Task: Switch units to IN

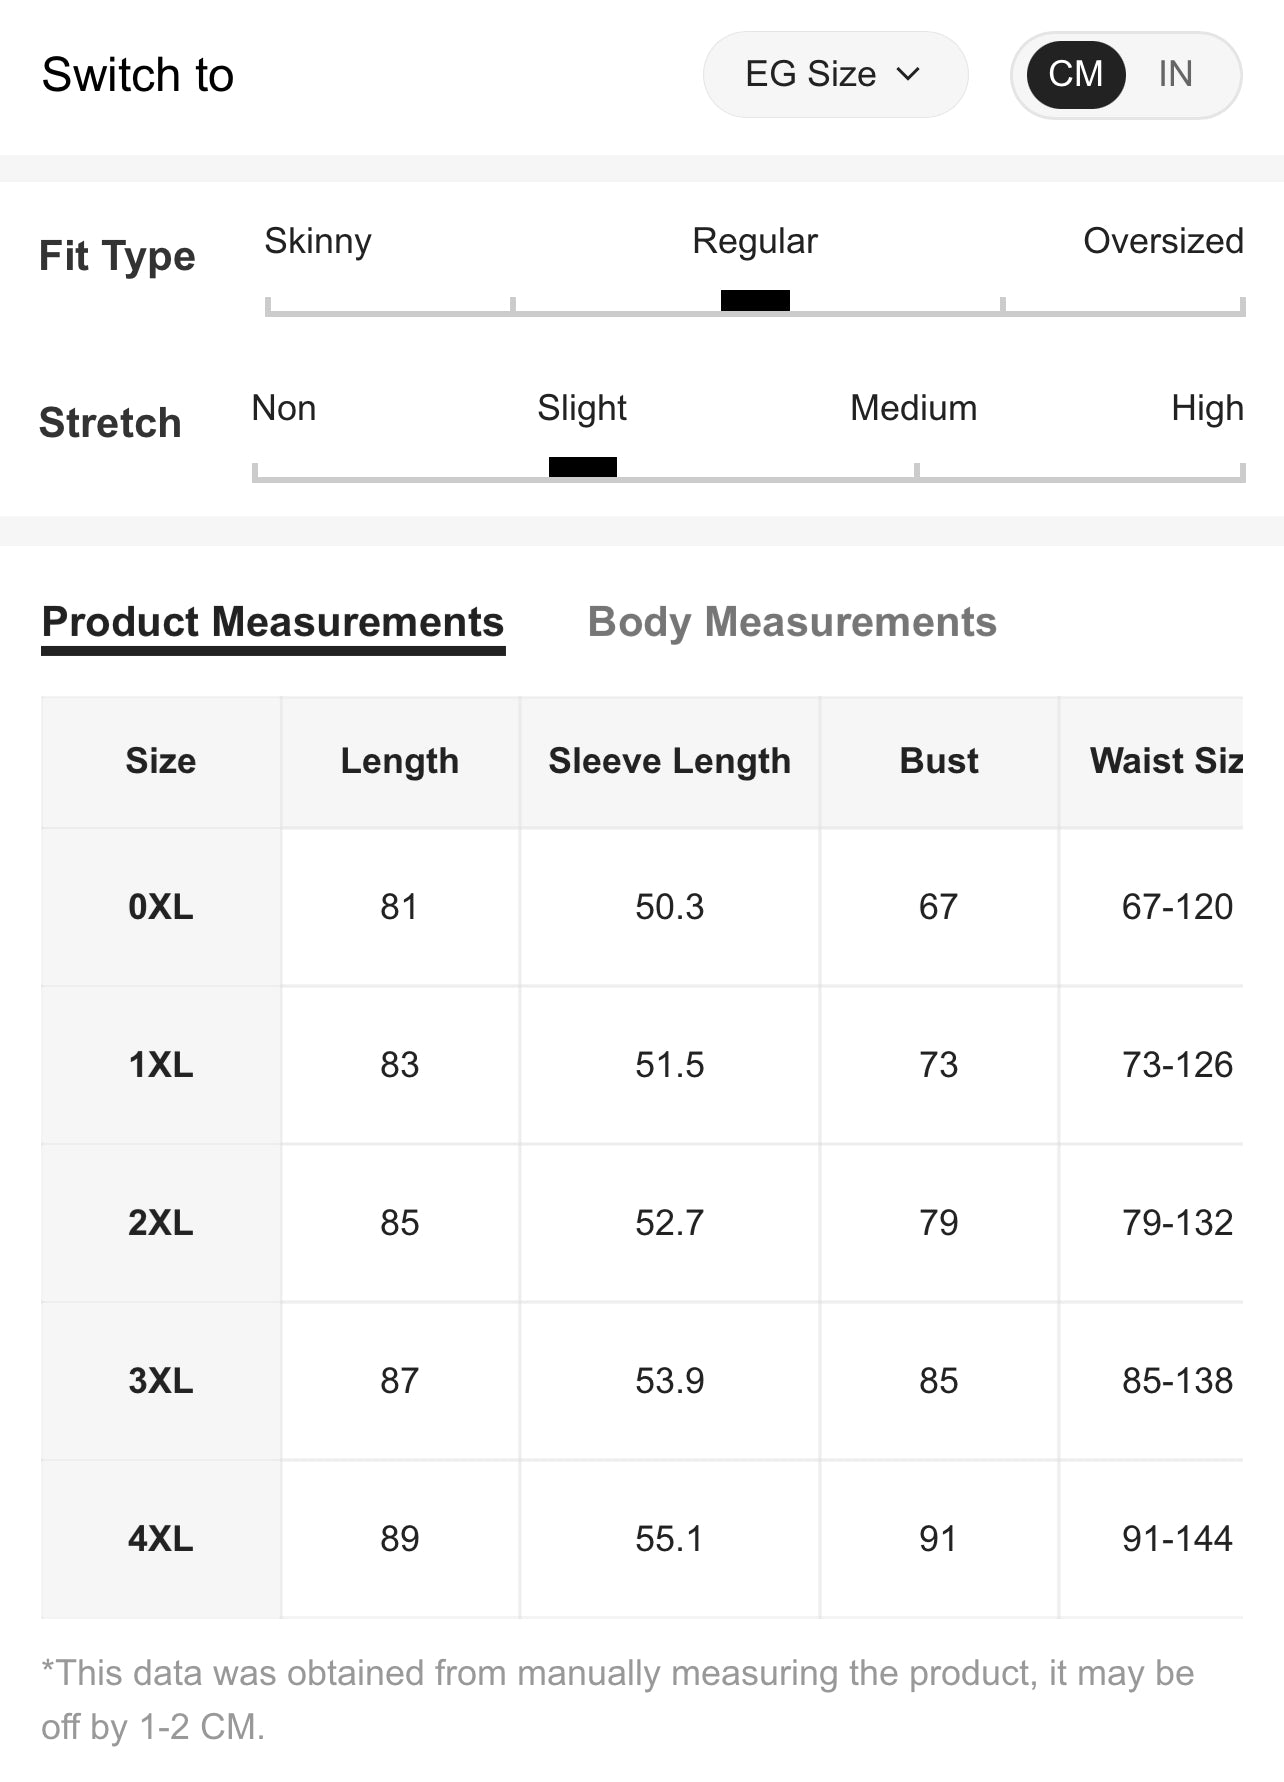Action: click(1175, 74)
